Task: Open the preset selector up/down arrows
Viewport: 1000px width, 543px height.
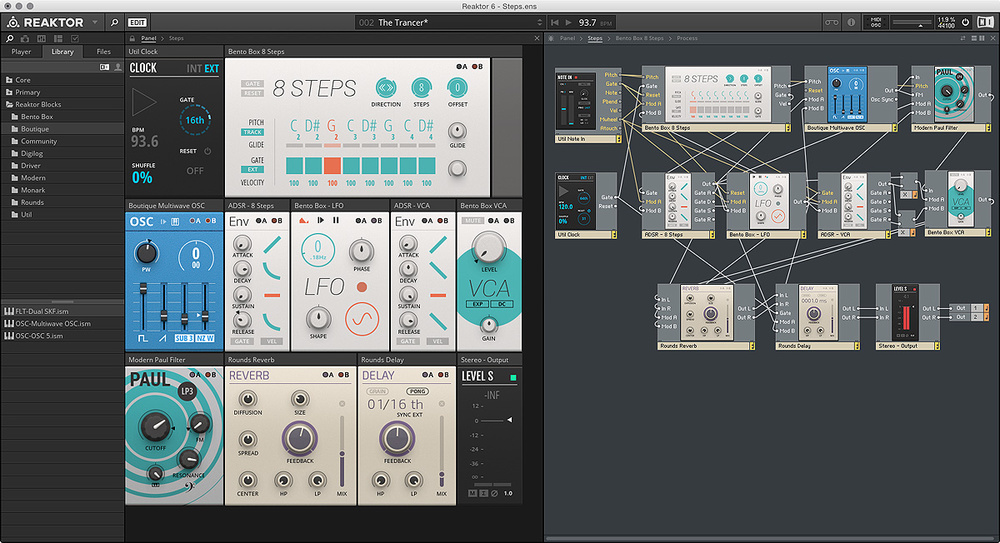Action: point(542,22)
